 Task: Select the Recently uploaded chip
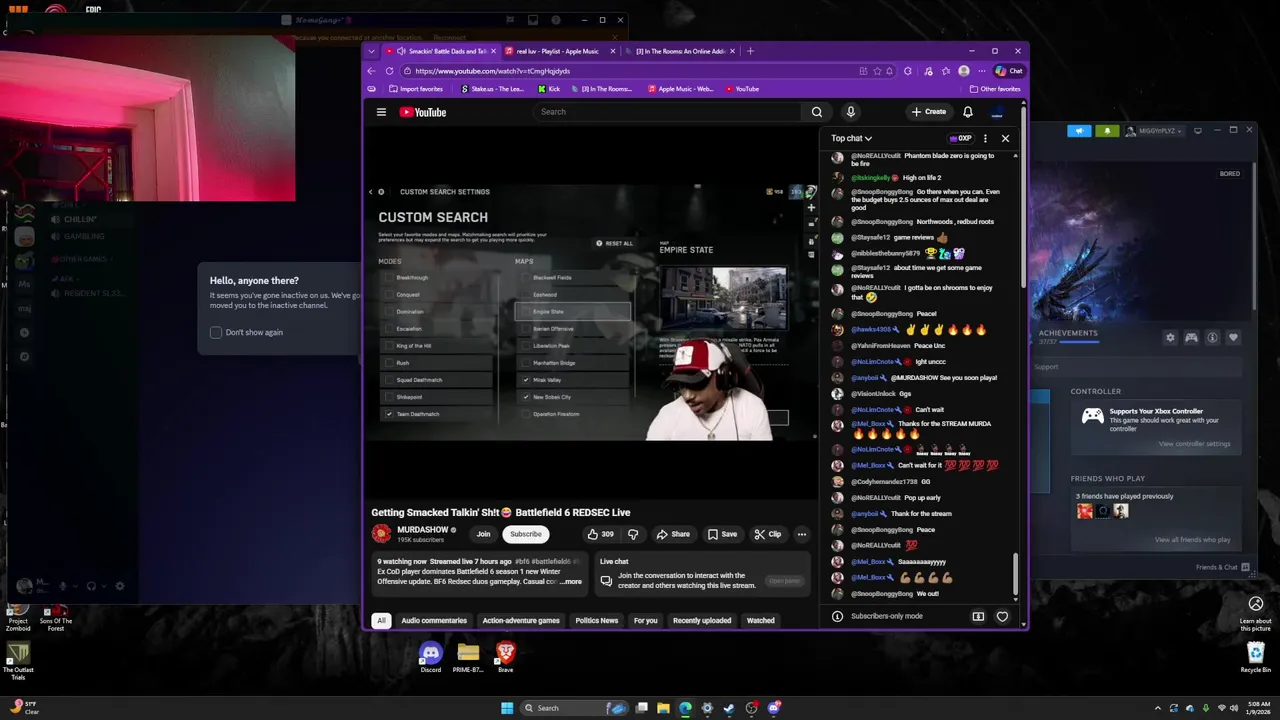pos(702,620)
